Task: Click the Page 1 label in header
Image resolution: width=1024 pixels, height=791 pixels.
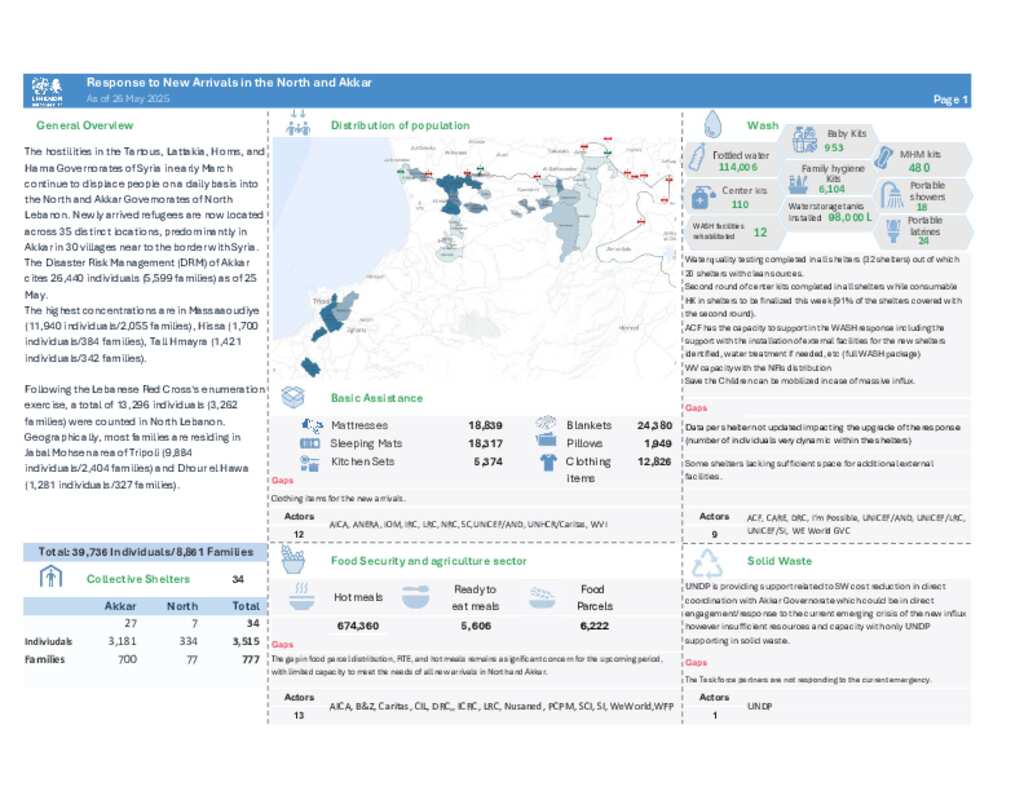Action: tap(949, 99)
